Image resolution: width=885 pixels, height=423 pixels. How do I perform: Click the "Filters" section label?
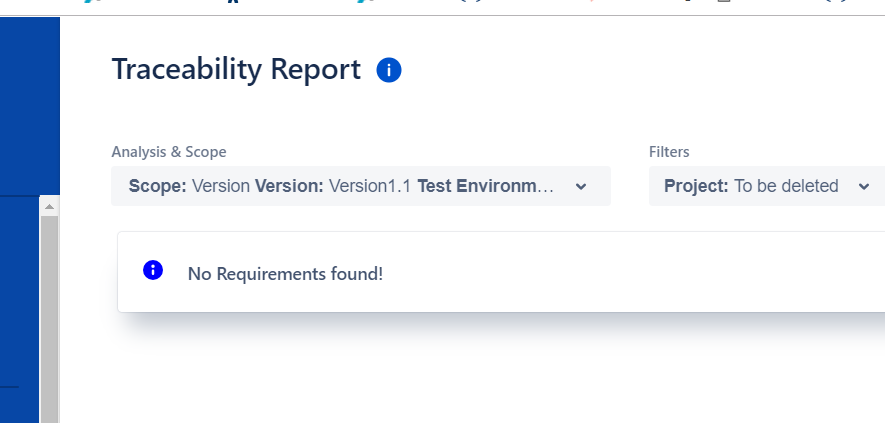click(669, 151)
